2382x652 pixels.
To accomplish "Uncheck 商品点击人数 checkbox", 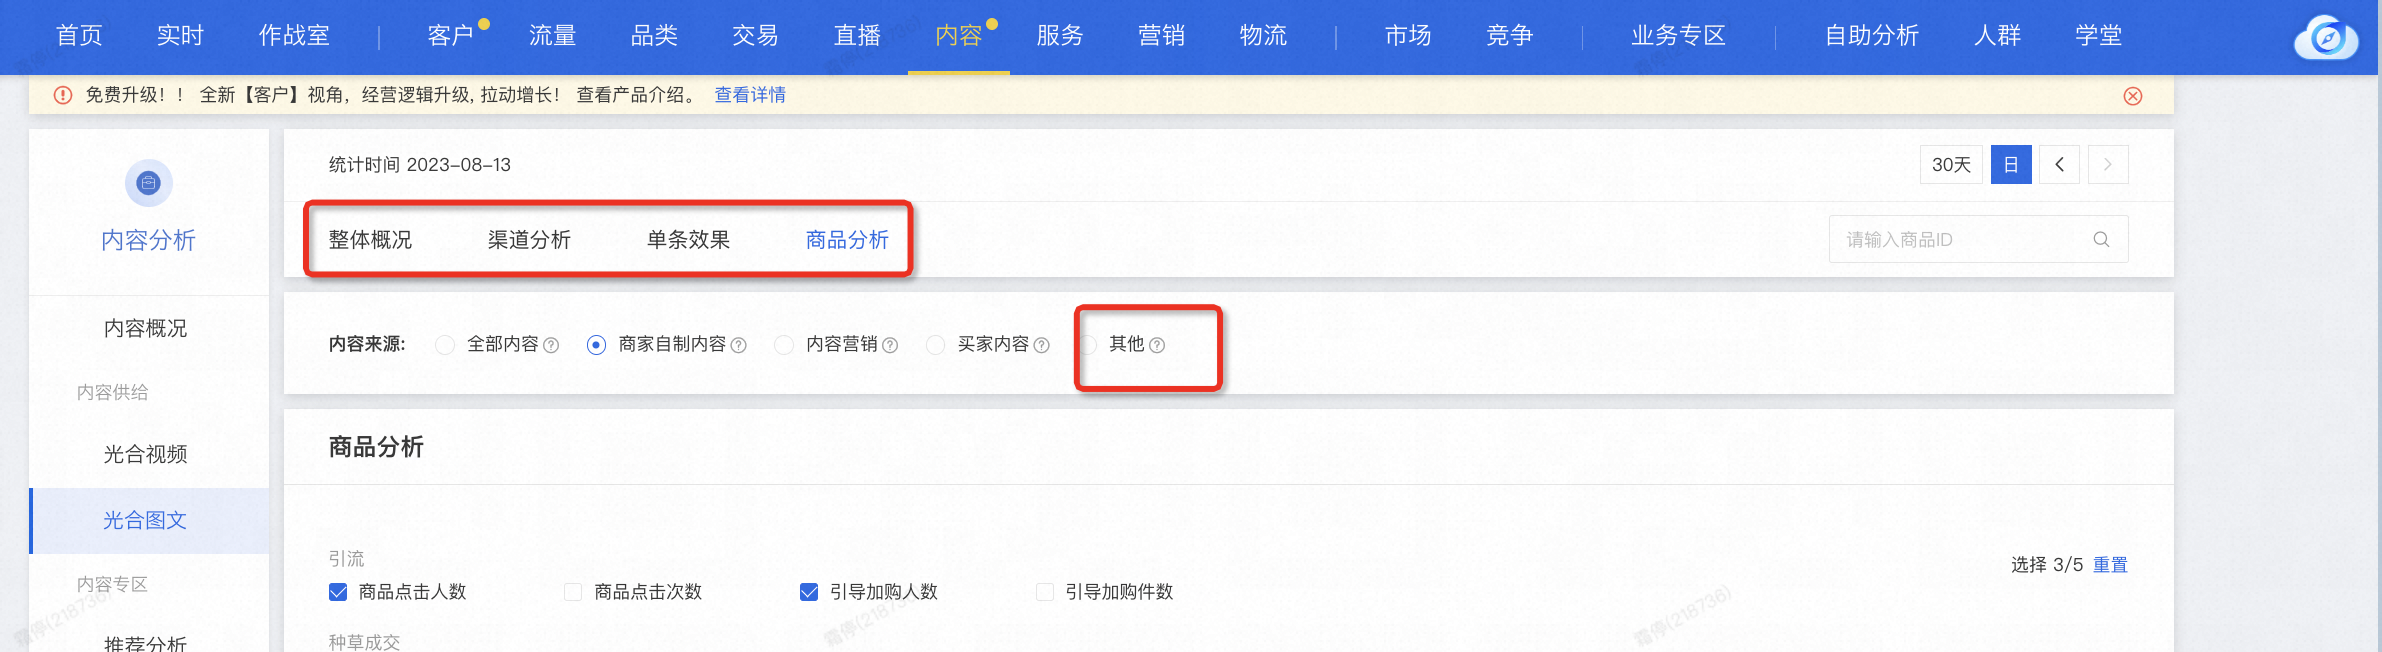I will pos(338,592).
